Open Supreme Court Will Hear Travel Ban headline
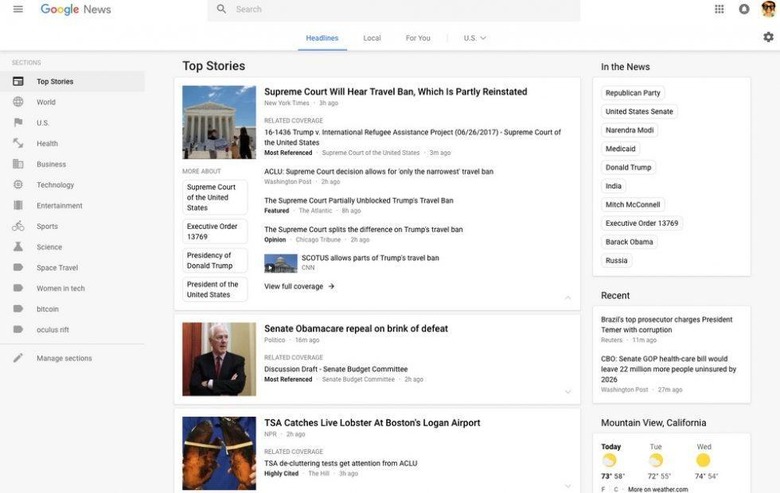Image resolution: width=780 pixels, height=493 pixels. (x=395, y=92)
